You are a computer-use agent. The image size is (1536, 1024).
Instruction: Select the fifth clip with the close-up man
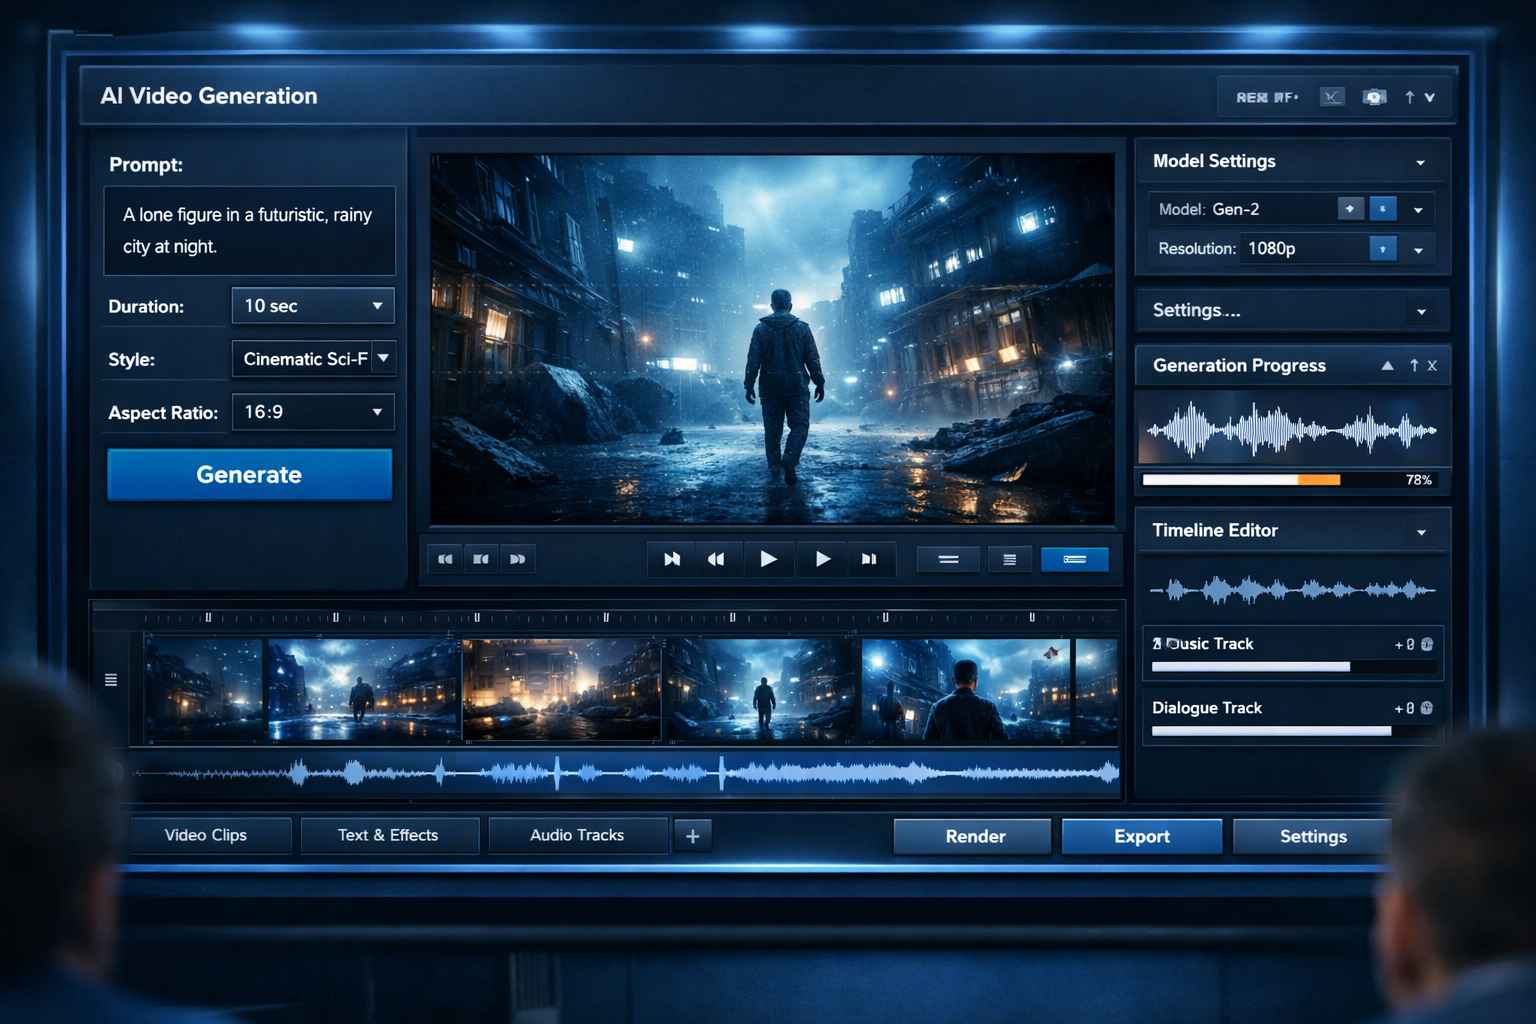coord(965,690)
